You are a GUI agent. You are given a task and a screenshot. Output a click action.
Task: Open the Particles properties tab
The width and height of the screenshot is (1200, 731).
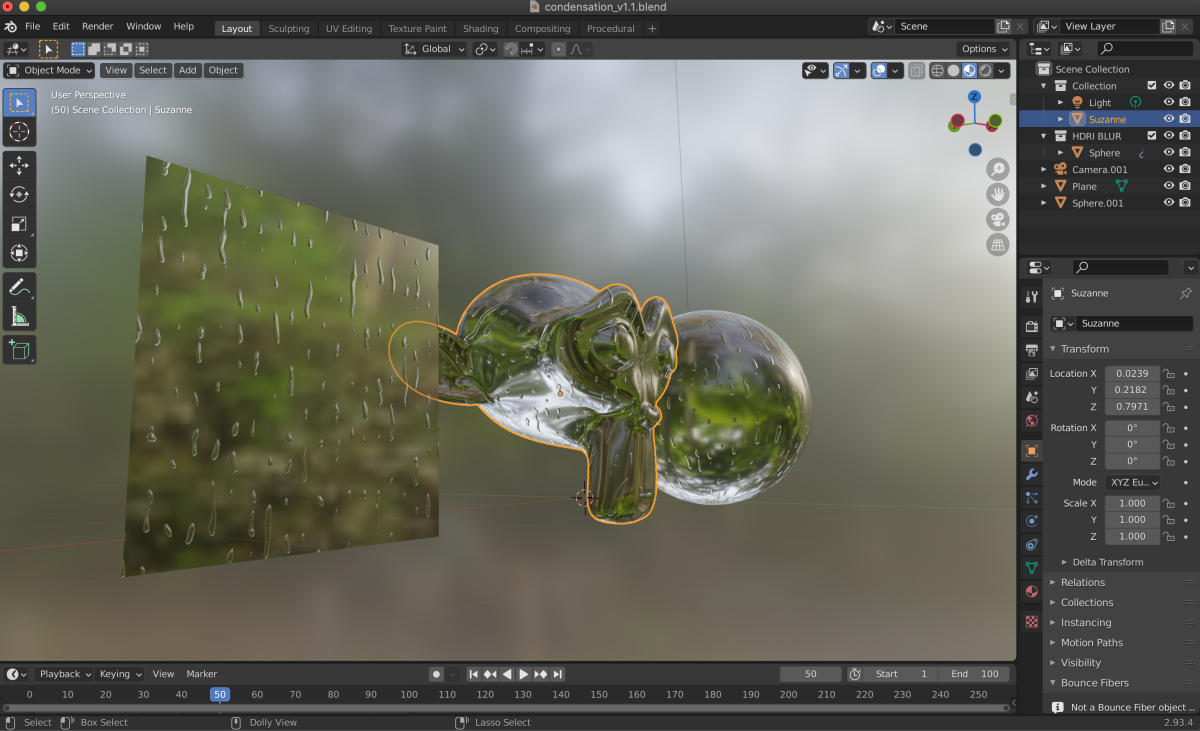[1032, 497]
